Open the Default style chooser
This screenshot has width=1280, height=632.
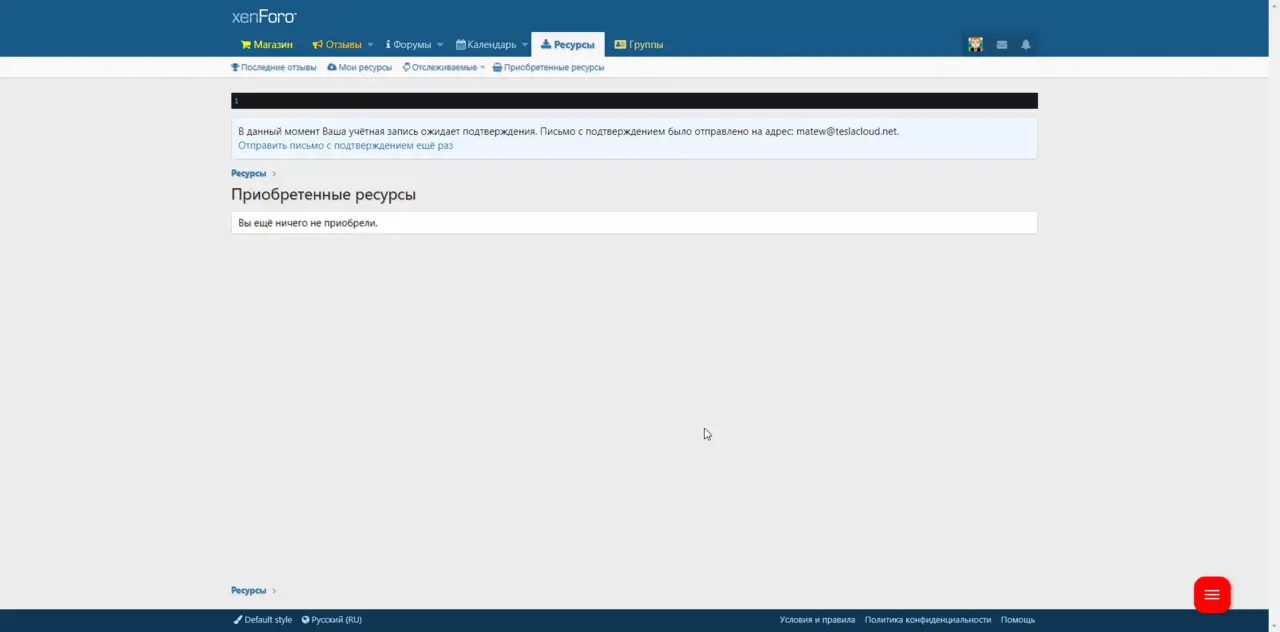pos(263,620)
